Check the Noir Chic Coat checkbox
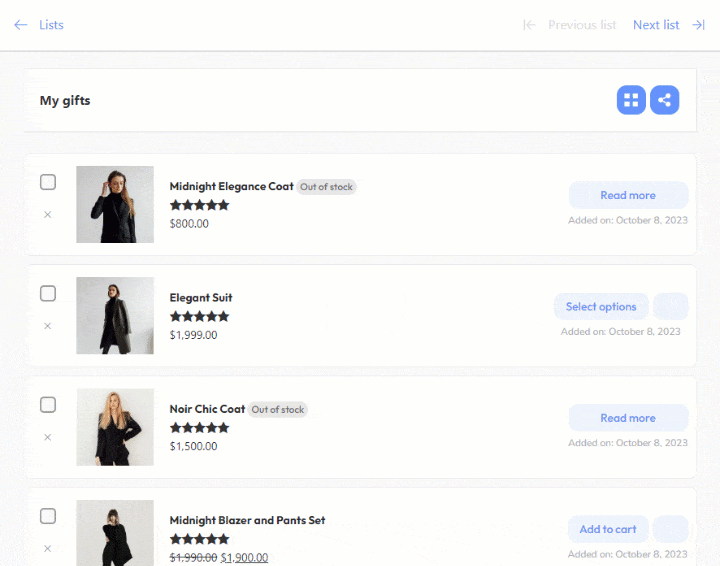 (x=48, y=405)
